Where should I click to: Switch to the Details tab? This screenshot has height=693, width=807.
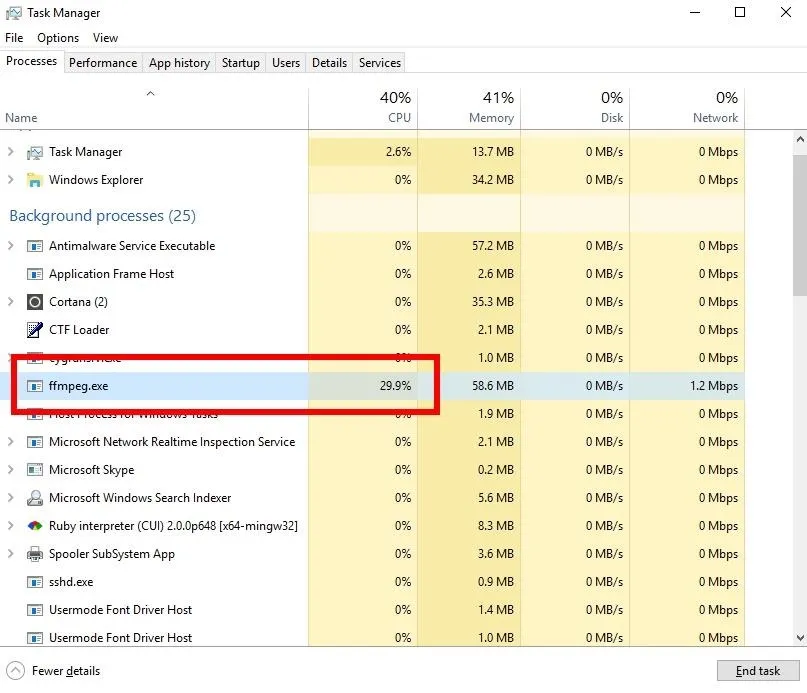coord(329,63)
